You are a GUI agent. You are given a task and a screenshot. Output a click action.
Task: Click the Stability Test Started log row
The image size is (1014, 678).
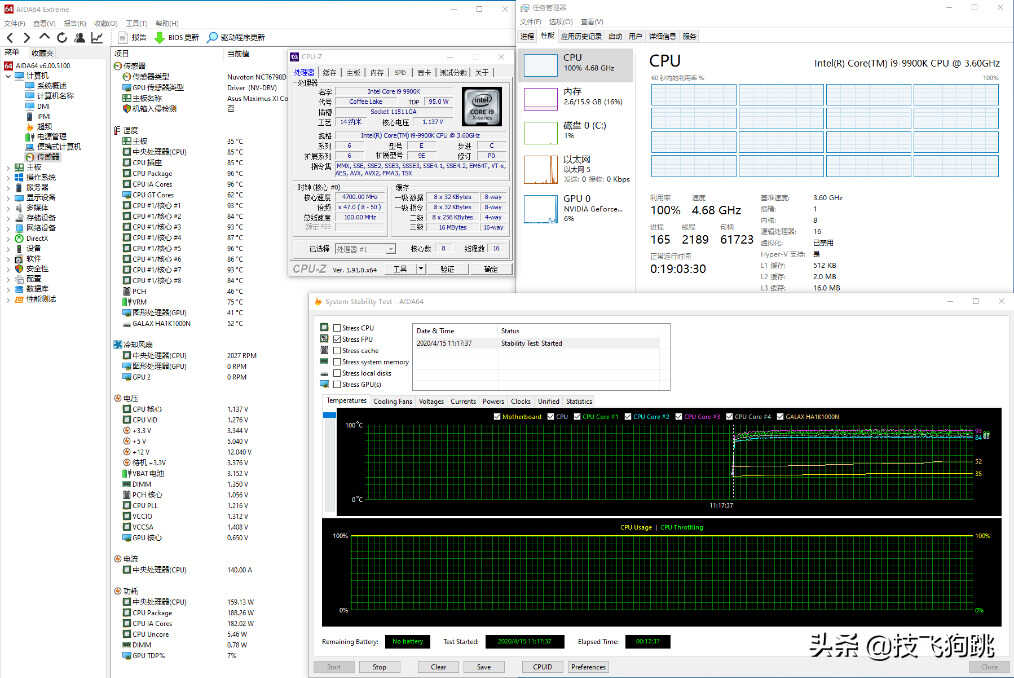[x=537, y=344]
